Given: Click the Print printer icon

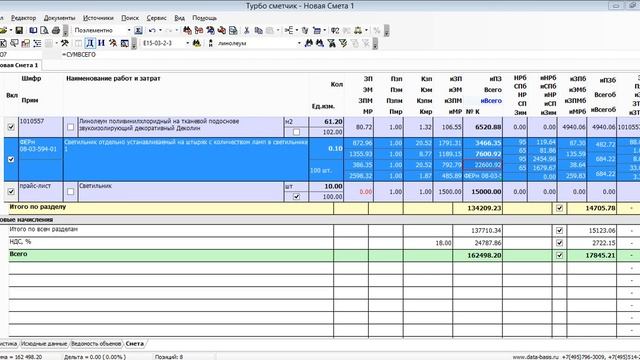Looking at the screenshot, I should click(x=56, y=30).
